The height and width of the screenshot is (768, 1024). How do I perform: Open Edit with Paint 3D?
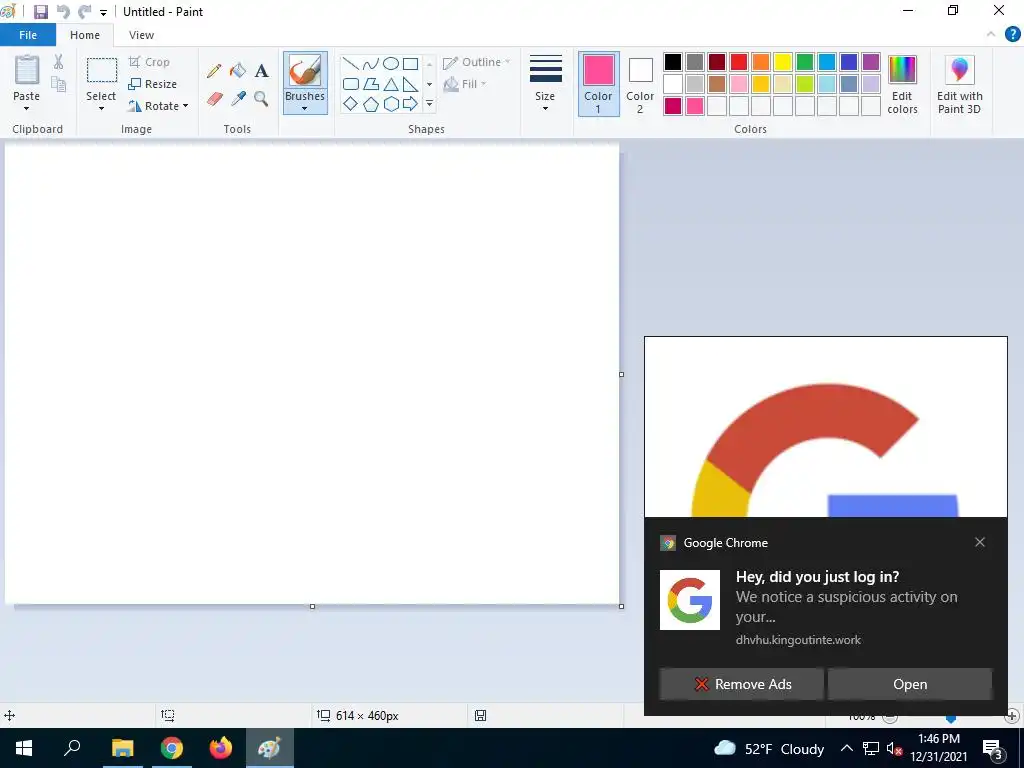click(x=959, y=85)
